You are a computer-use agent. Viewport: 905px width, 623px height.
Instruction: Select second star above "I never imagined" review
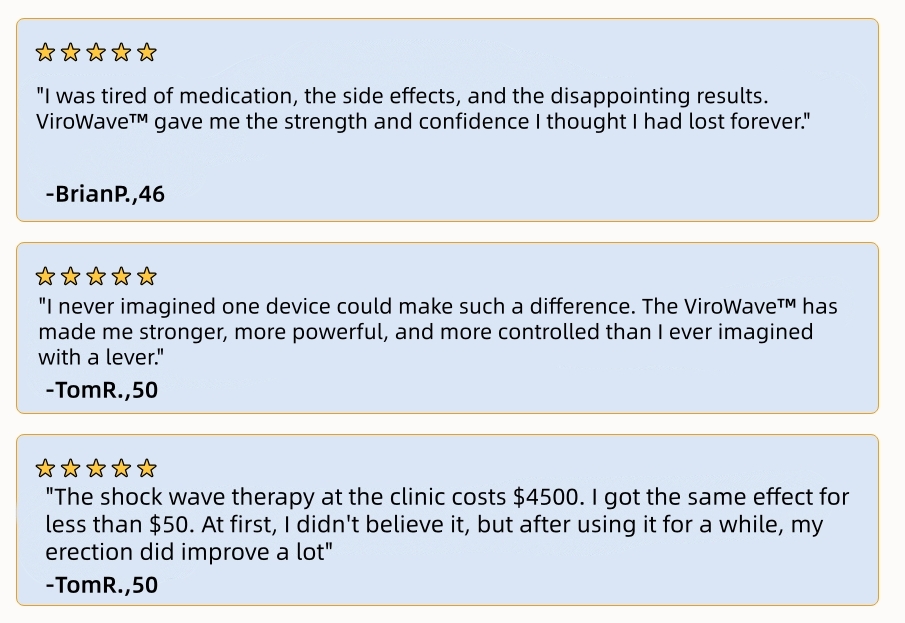(71, 276)
